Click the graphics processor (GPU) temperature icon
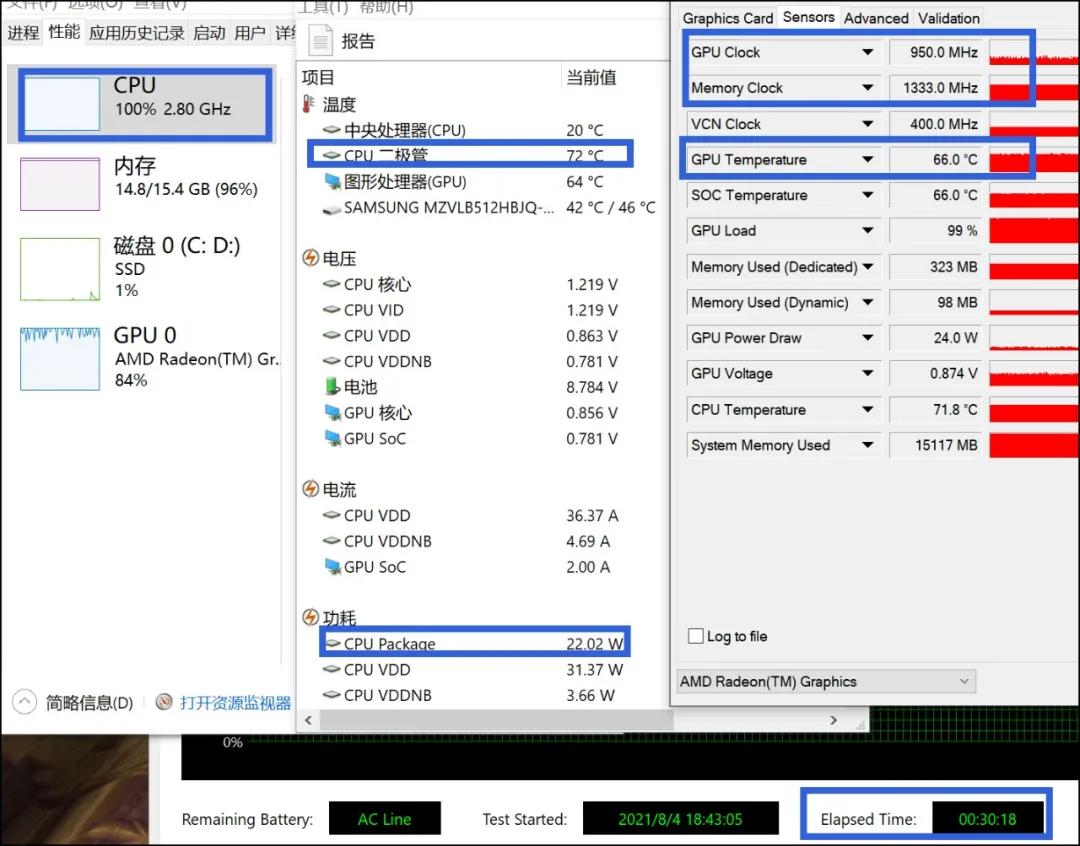Viewport: 1080px width, 846px height. 332,182
